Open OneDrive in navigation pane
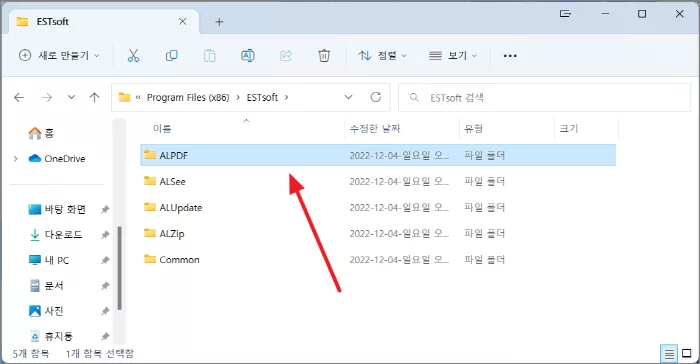The height and width of the screenshot is (364, 700). pos(57,159)
